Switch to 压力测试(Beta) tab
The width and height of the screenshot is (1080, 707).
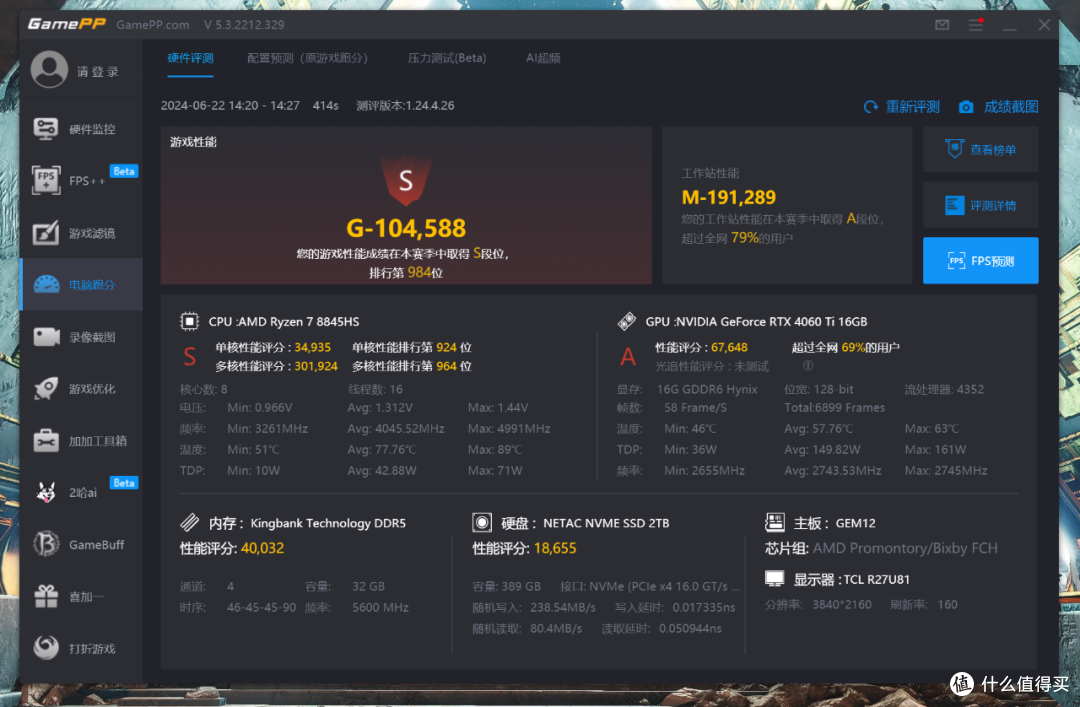(x=447, y=58)
